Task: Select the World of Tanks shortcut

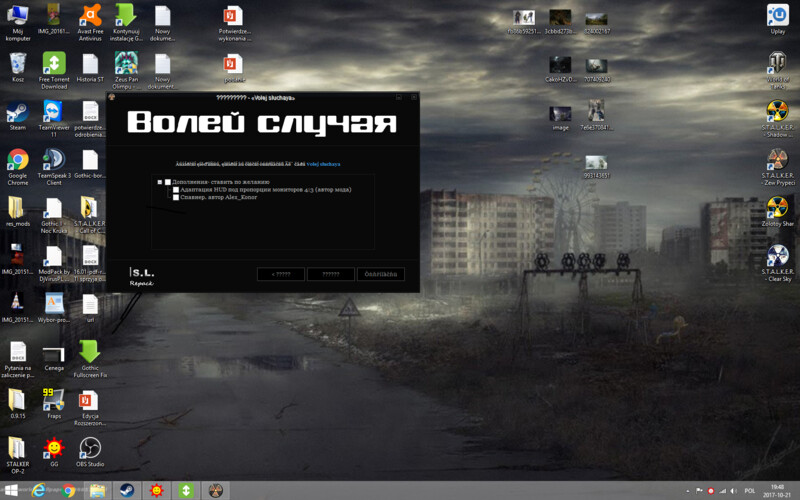Action: click(777, 62)
